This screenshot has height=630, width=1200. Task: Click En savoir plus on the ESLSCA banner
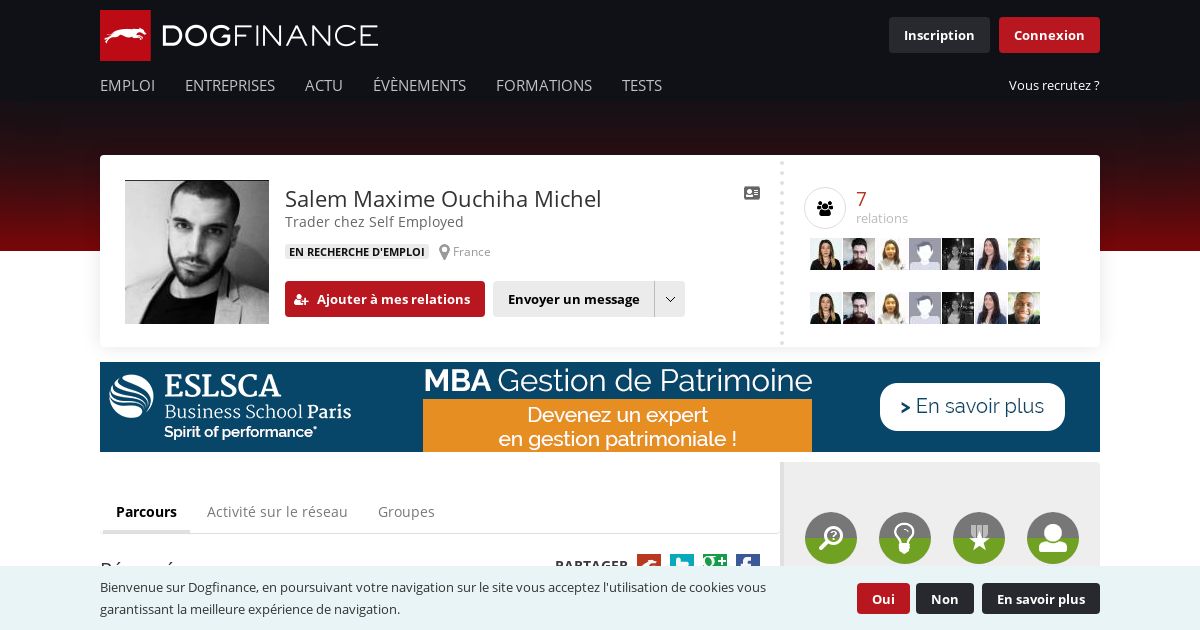tap(972, 407)
